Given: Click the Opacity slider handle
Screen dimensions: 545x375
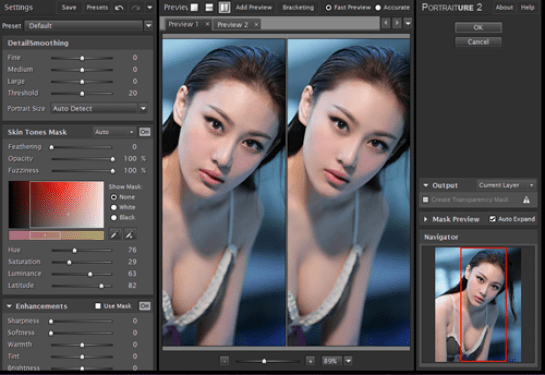Looking at the screenshot, I should pos(113,159).
